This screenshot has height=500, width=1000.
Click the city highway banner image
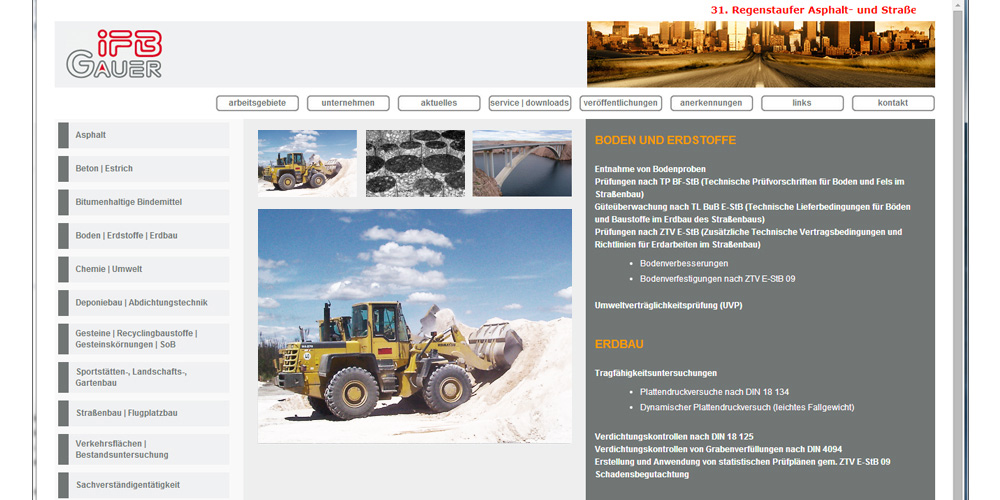click(x=760, y=54)
